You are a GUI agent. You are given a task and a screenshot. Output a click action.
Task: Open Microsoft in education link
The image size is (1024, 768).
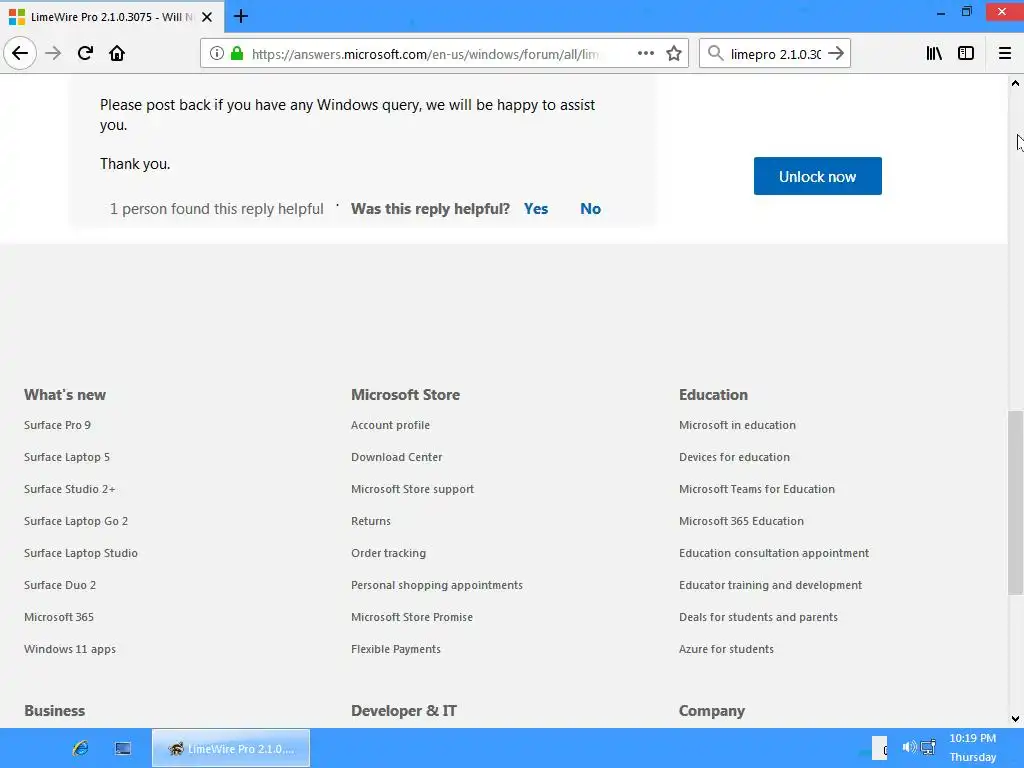(737, 425)
